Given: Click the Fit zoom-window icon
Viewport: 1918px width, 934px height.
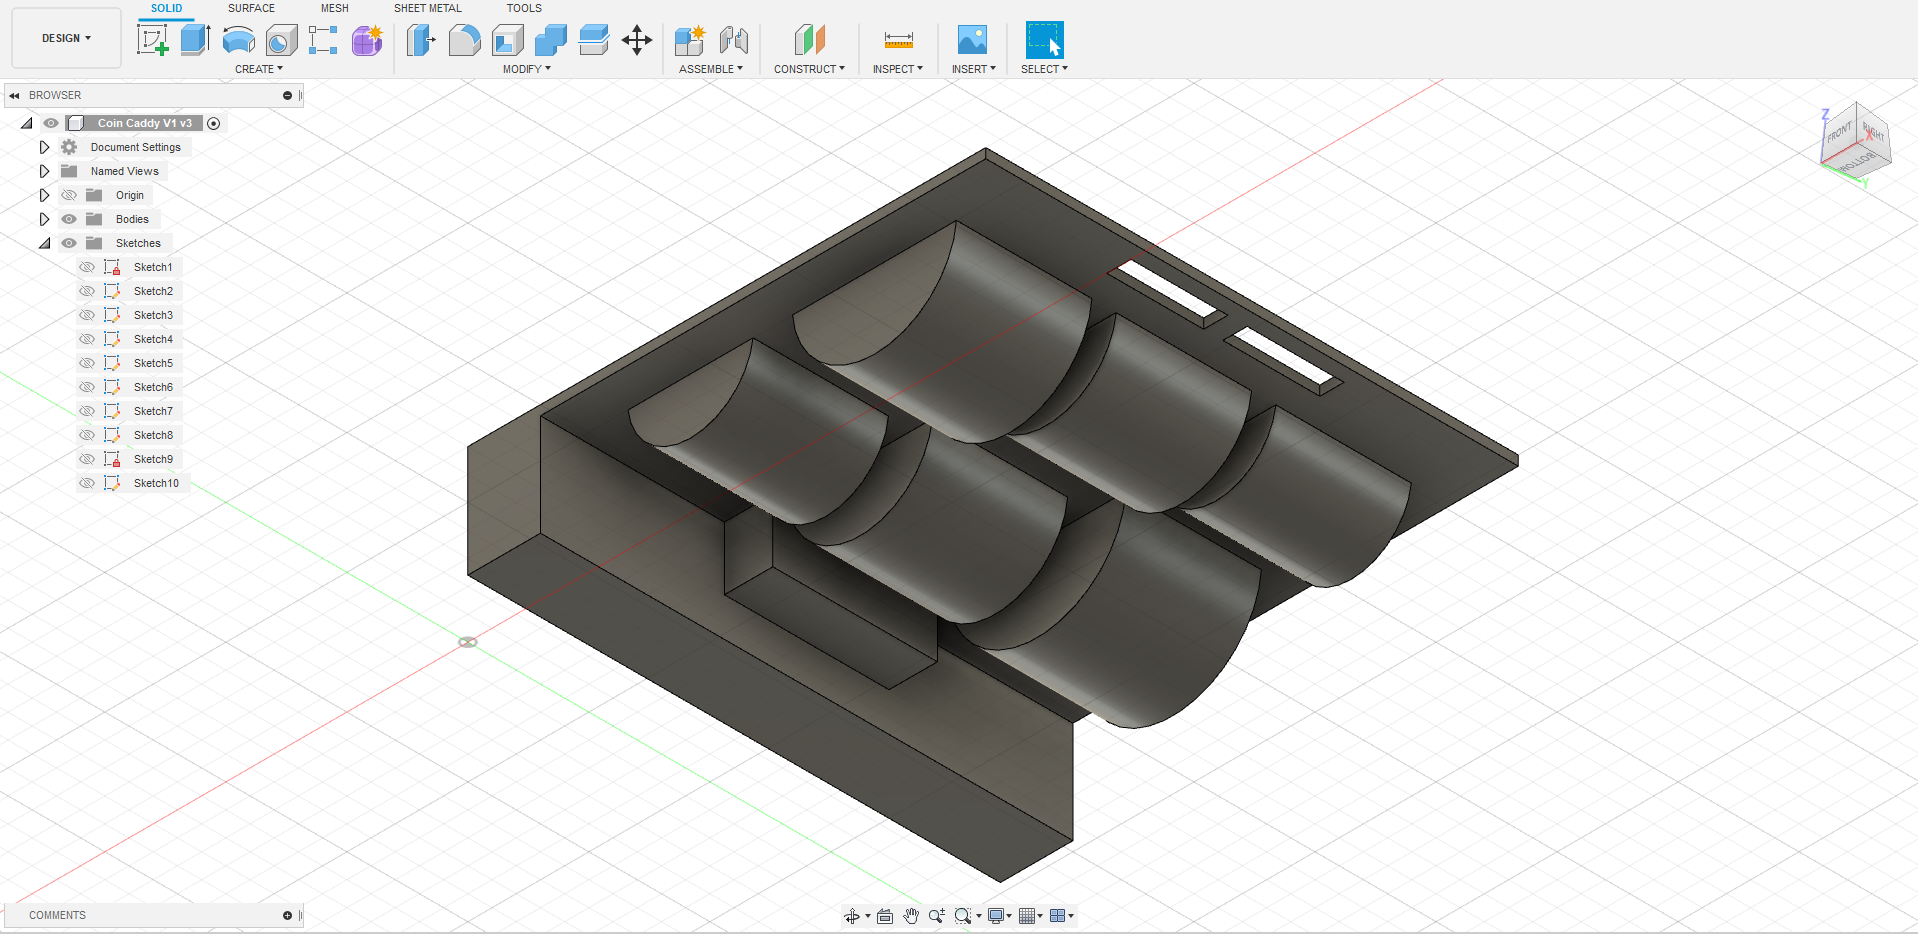Looking at the screenshot, I should (963, 916).
